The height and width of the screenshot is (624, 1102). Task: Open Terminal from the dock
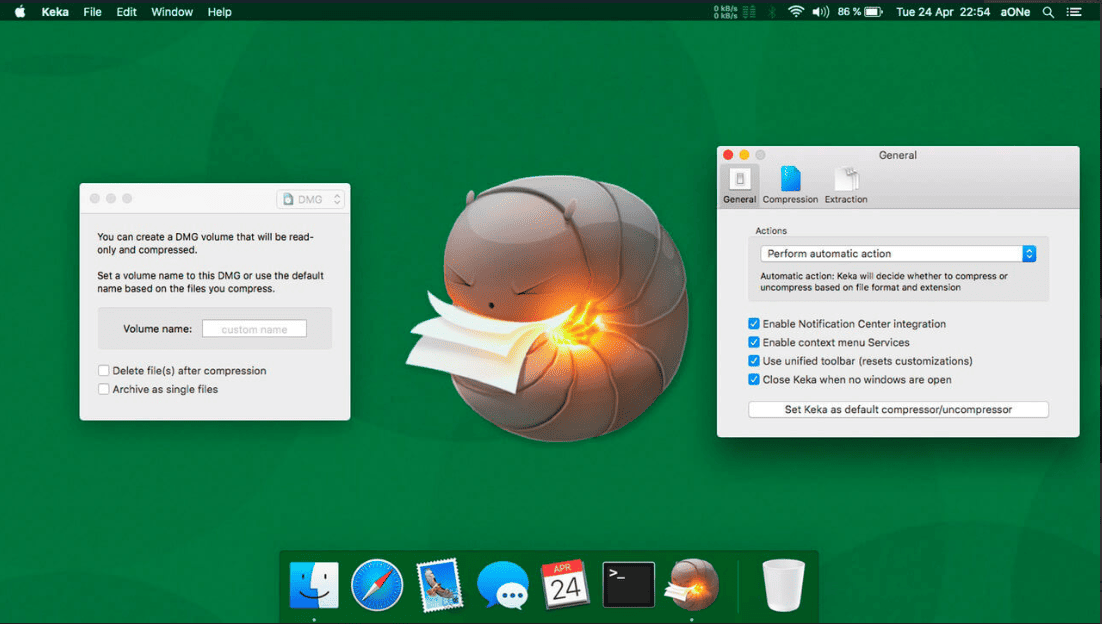[x=628, y=585]
